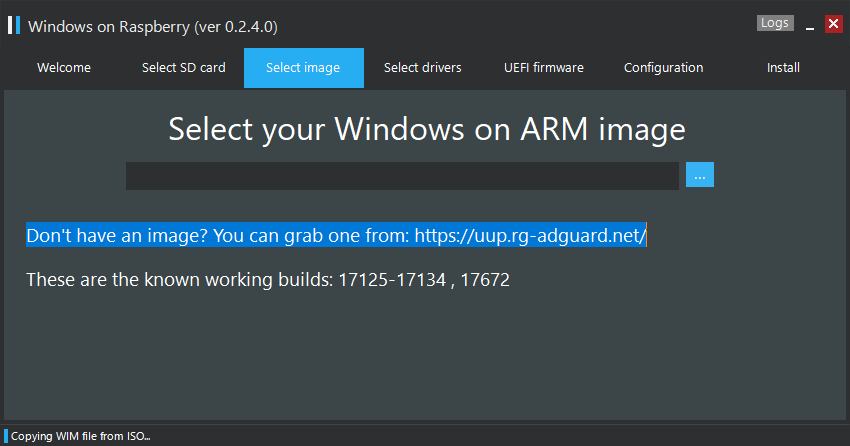Switch to the Select SD card tab
This screenshot has height=446, width=850.
pos(184,68)
